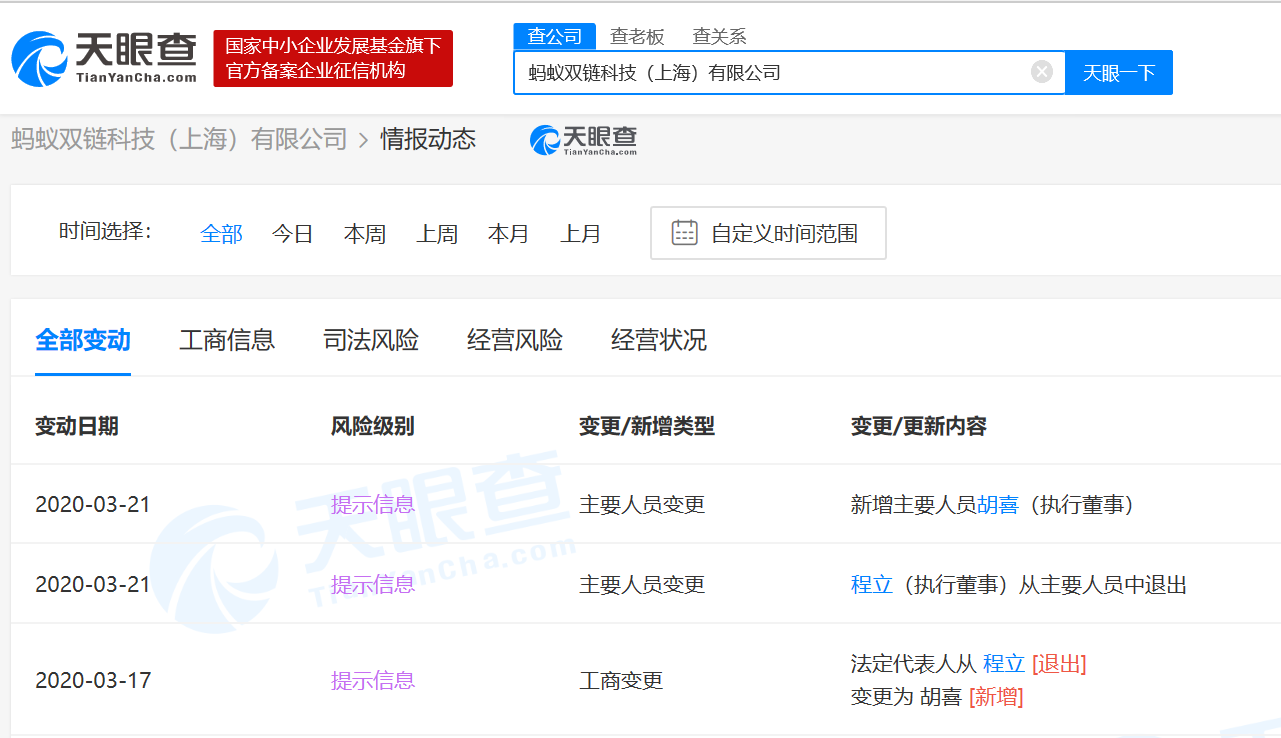Click the 情报动态 breadcrumb text
Viewport: 1281px width, 738px height.
(428, 139)
